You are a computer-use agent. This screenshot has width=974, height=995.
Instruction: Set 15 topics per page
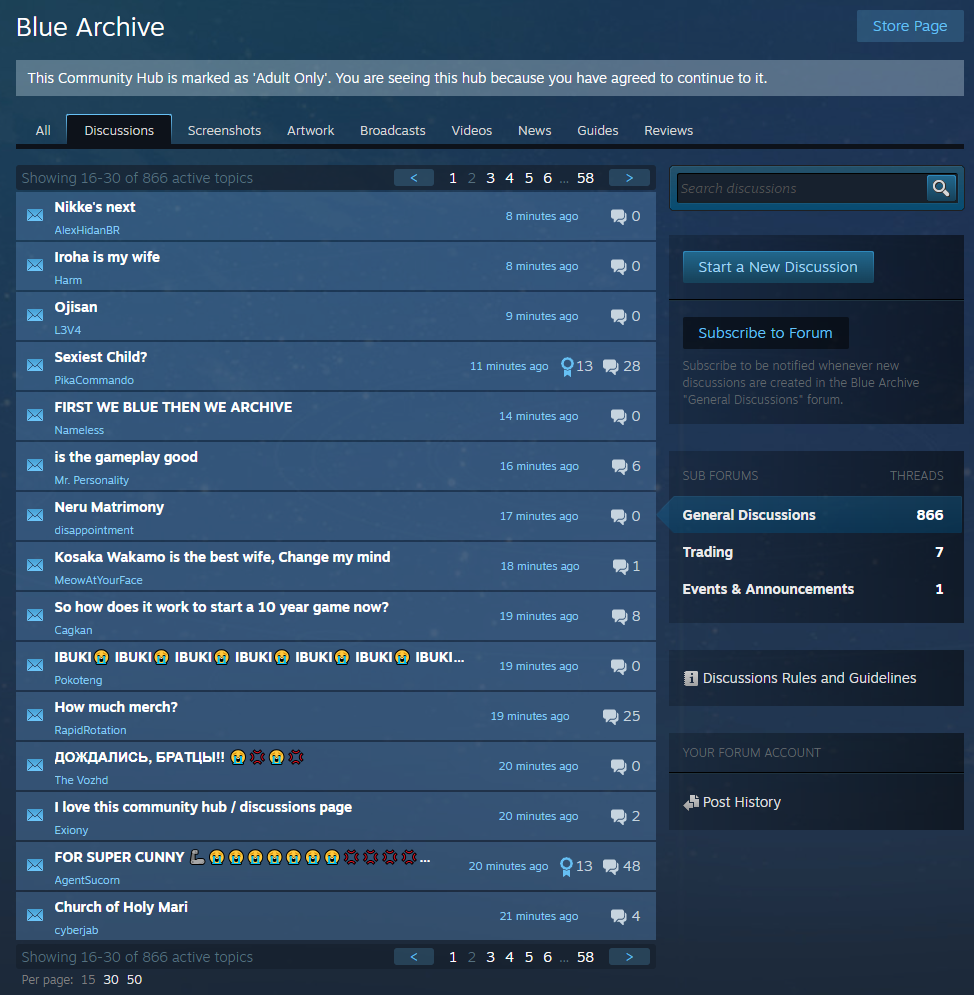88,980
